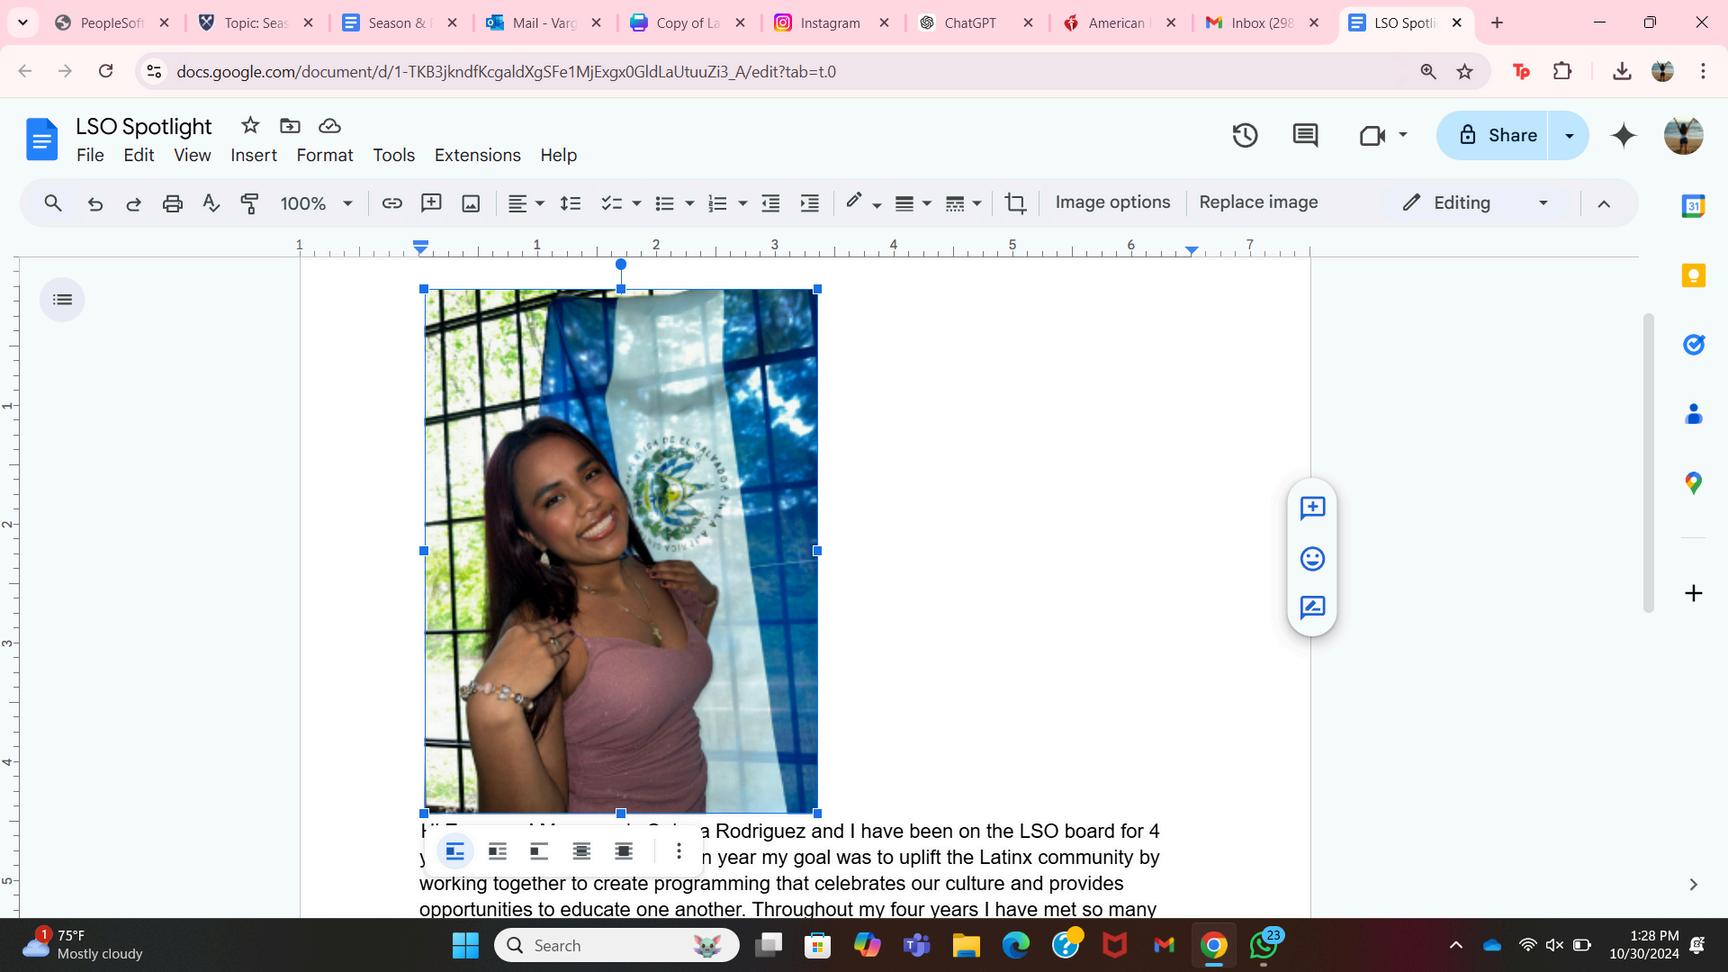Viewport: 1728px width, 972px height.
Task: Open the zoom level dropdown (100%)
Action: (x=316, y=203)
